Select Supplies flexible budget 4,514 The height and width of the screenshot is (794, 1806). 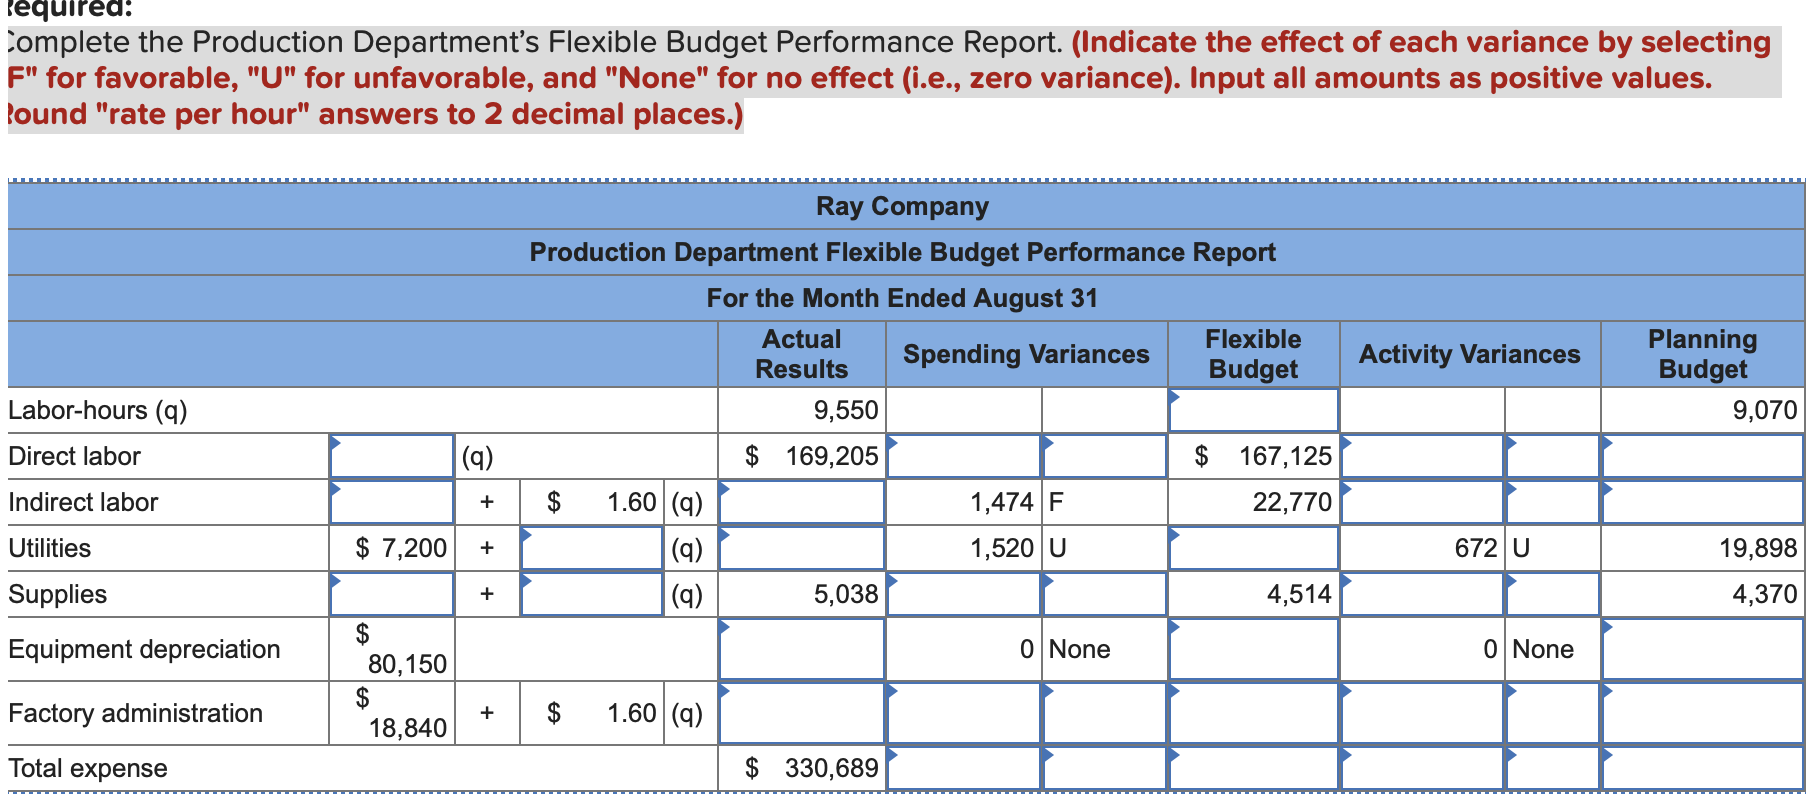1254,594
